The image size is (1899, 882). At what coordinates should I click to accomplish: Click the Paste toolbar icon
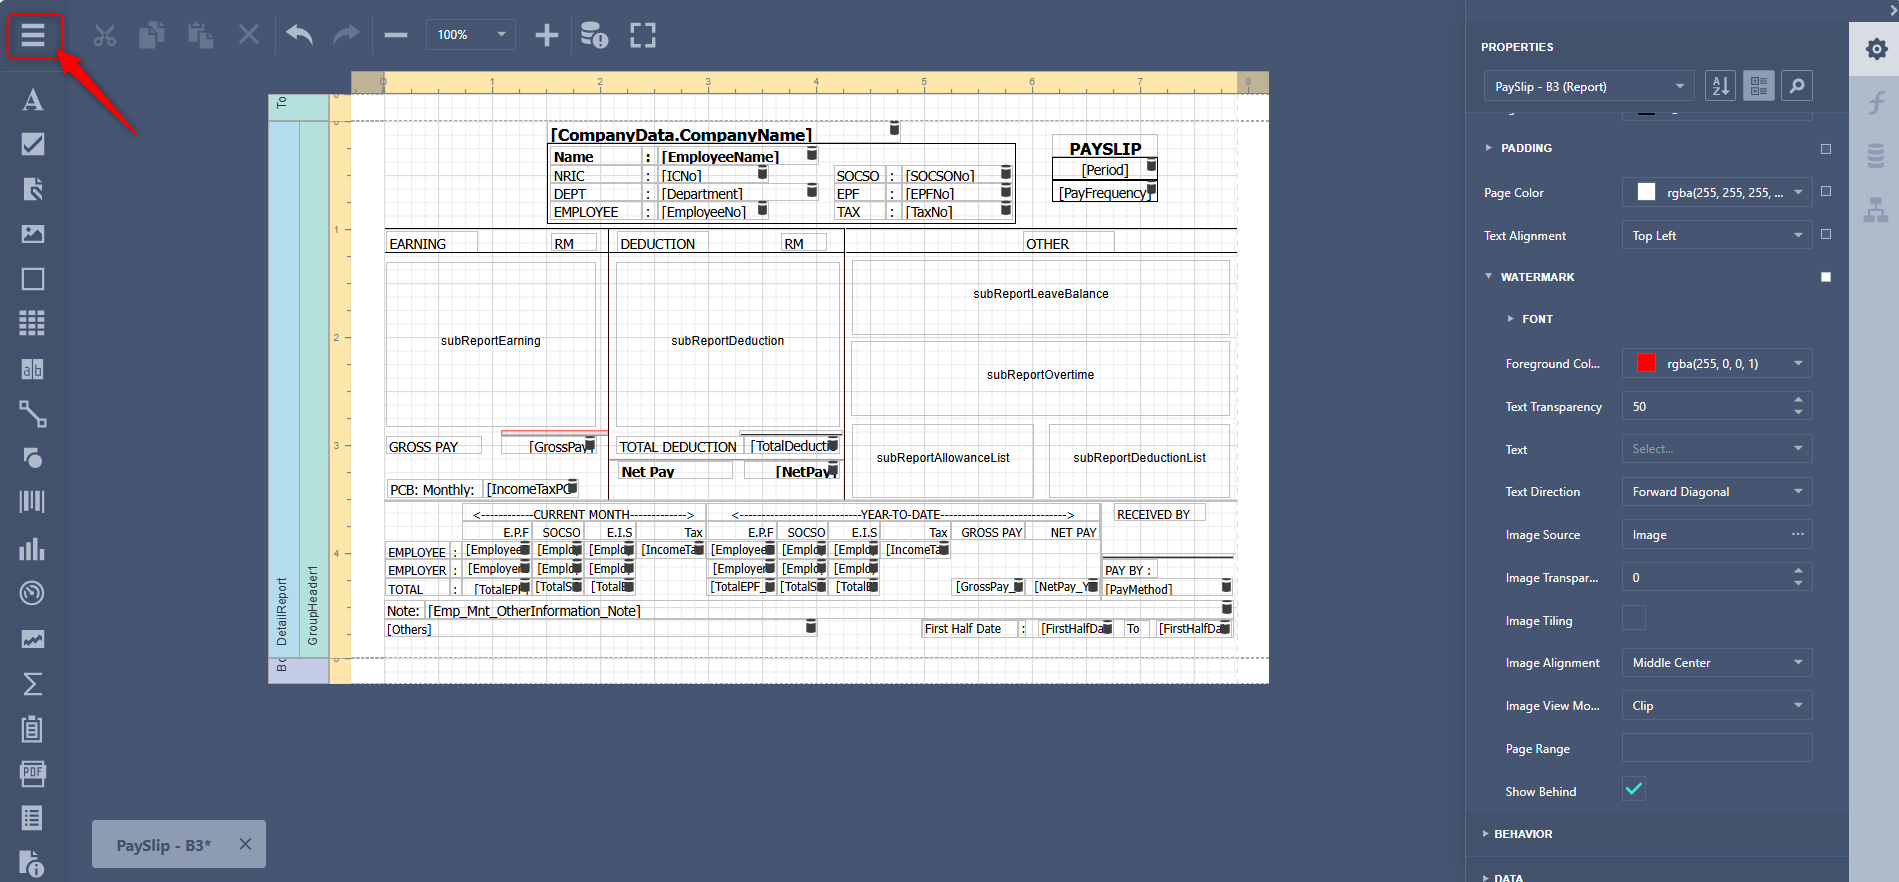200,36
